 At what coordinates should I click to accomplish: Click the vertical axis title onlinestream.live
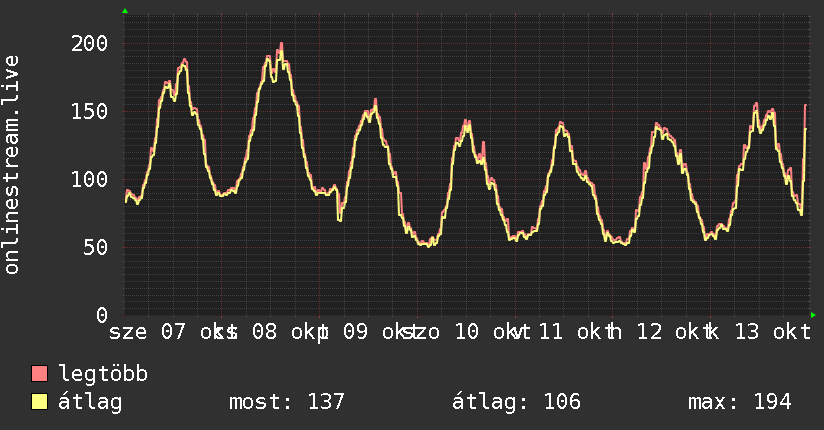[11, 165]
